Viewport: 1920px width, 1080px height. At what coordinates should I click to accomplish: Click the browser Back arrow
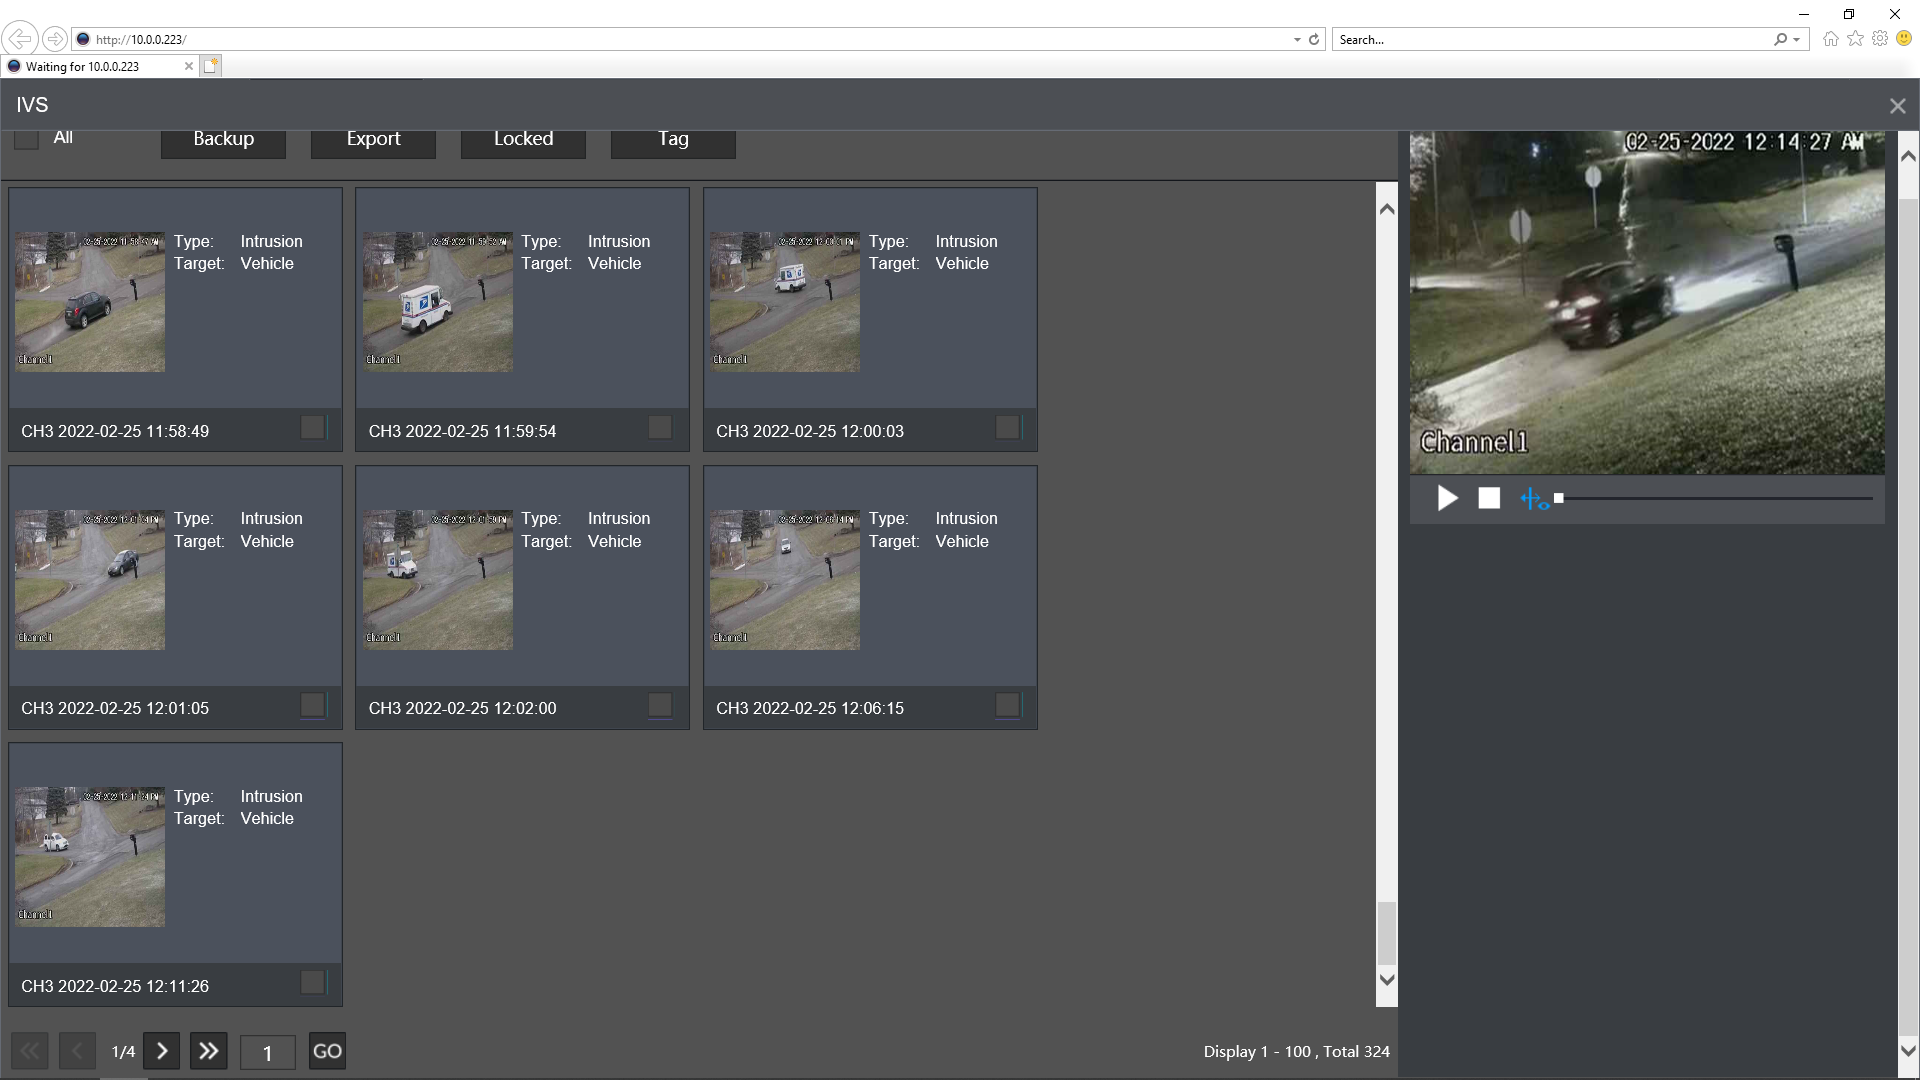(x=20, y=39)
